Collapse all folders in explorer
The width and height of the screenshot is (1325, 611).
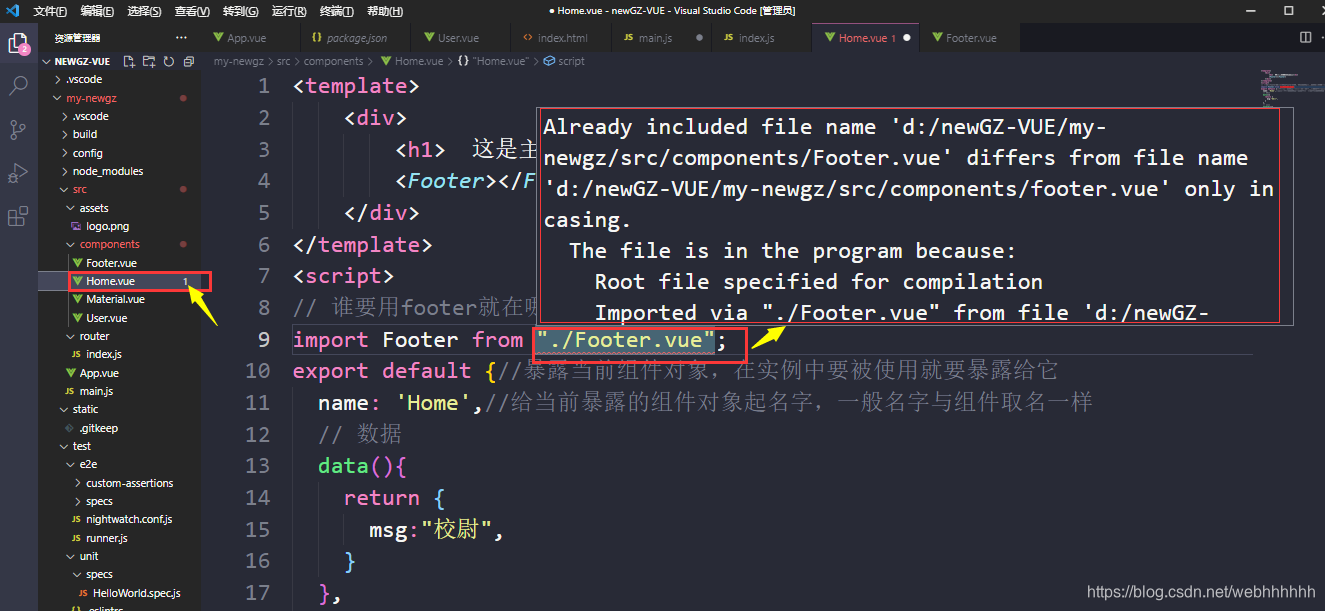[x=187, y=61]
